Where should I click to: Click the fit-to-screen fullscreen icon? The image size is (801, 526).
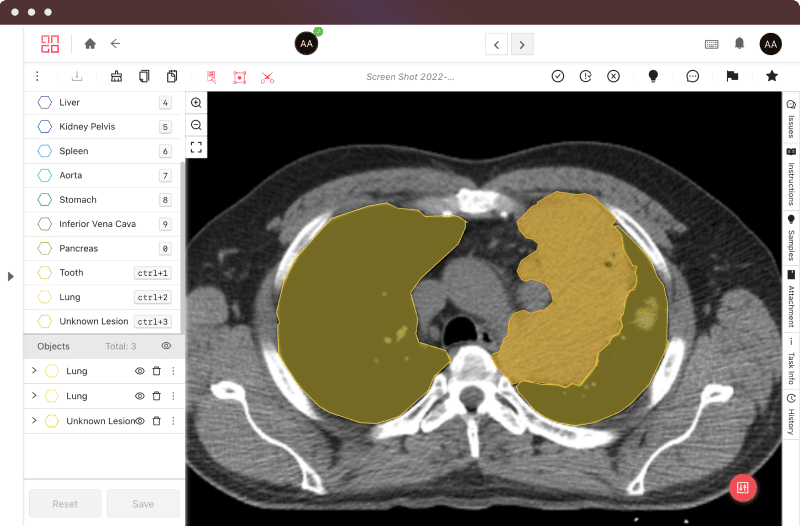click(196, 147)
